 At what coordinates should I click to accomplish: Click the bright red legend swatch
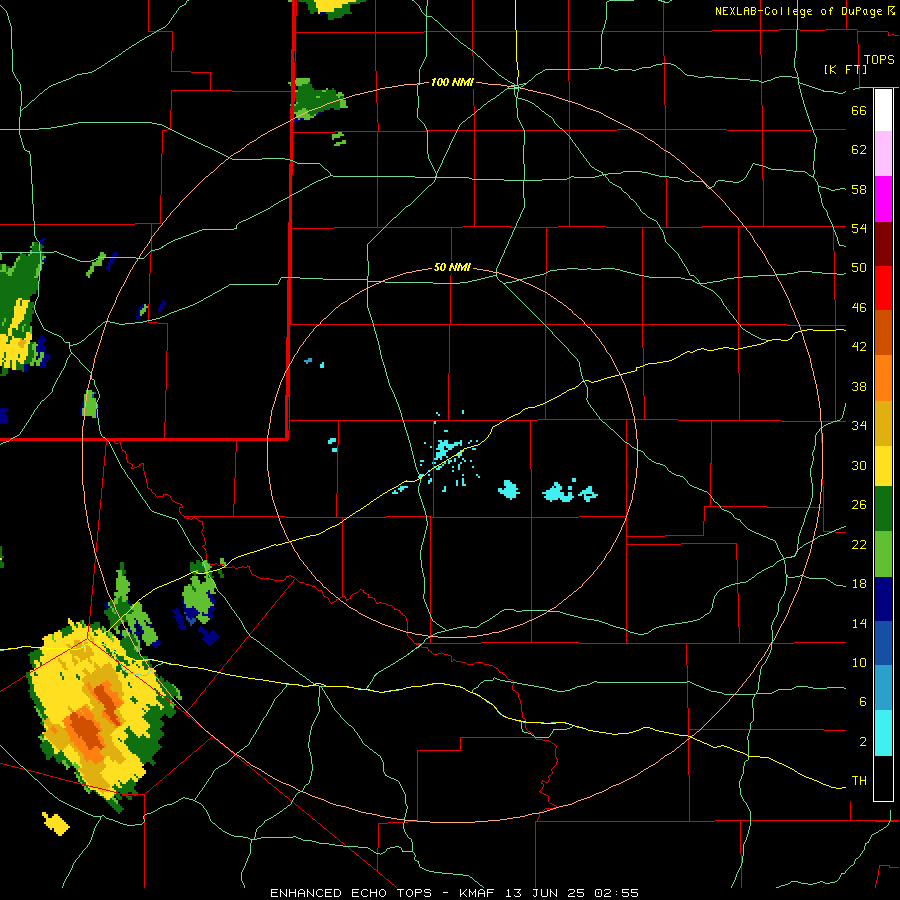(883, 288)
